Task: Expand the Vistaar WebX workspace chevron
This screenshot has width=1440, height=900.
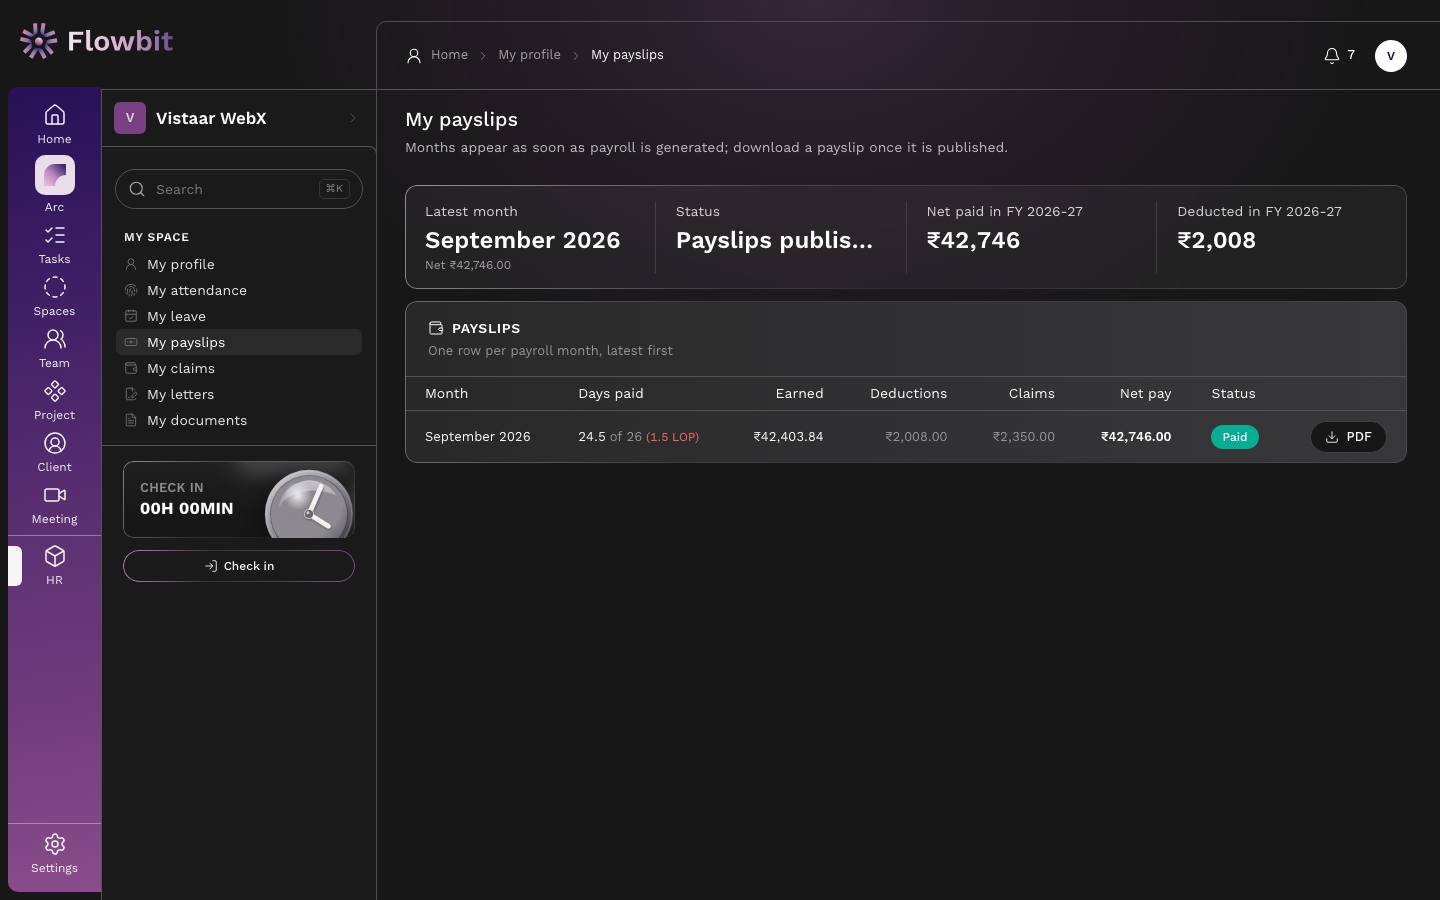Action: [353, 118]
